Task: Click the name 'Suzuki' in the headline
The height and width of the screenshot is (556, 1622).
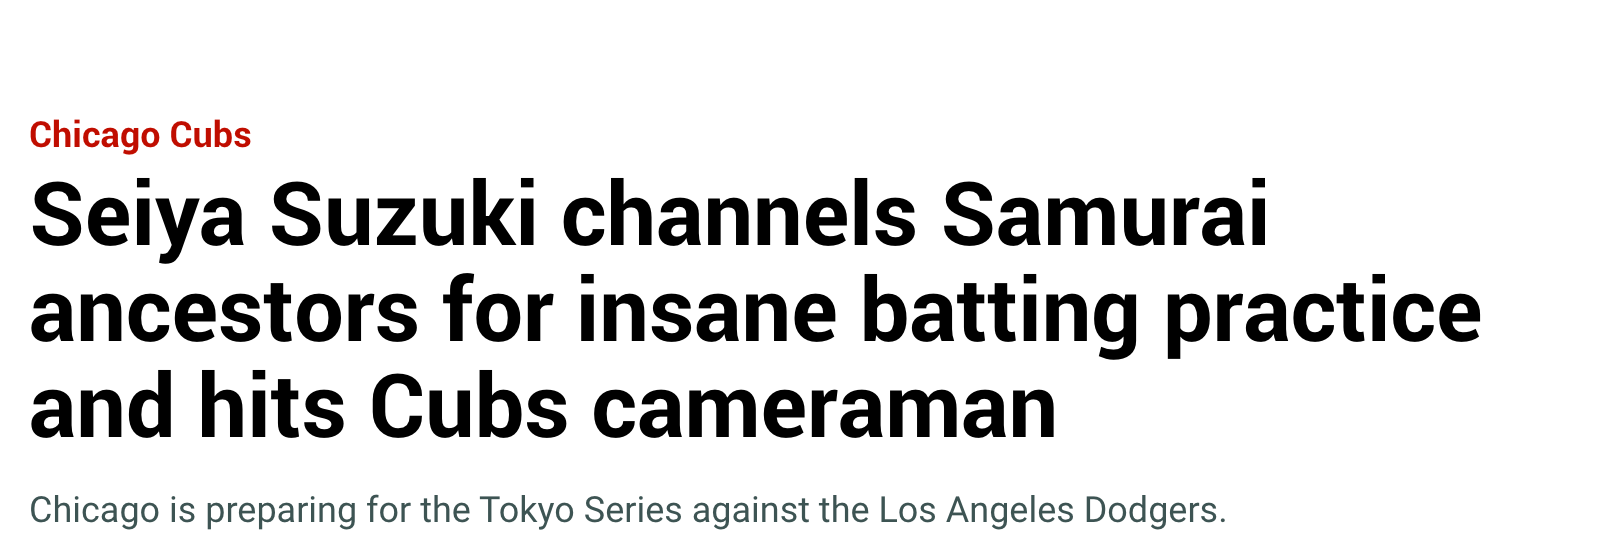Action: coord(404,216)
